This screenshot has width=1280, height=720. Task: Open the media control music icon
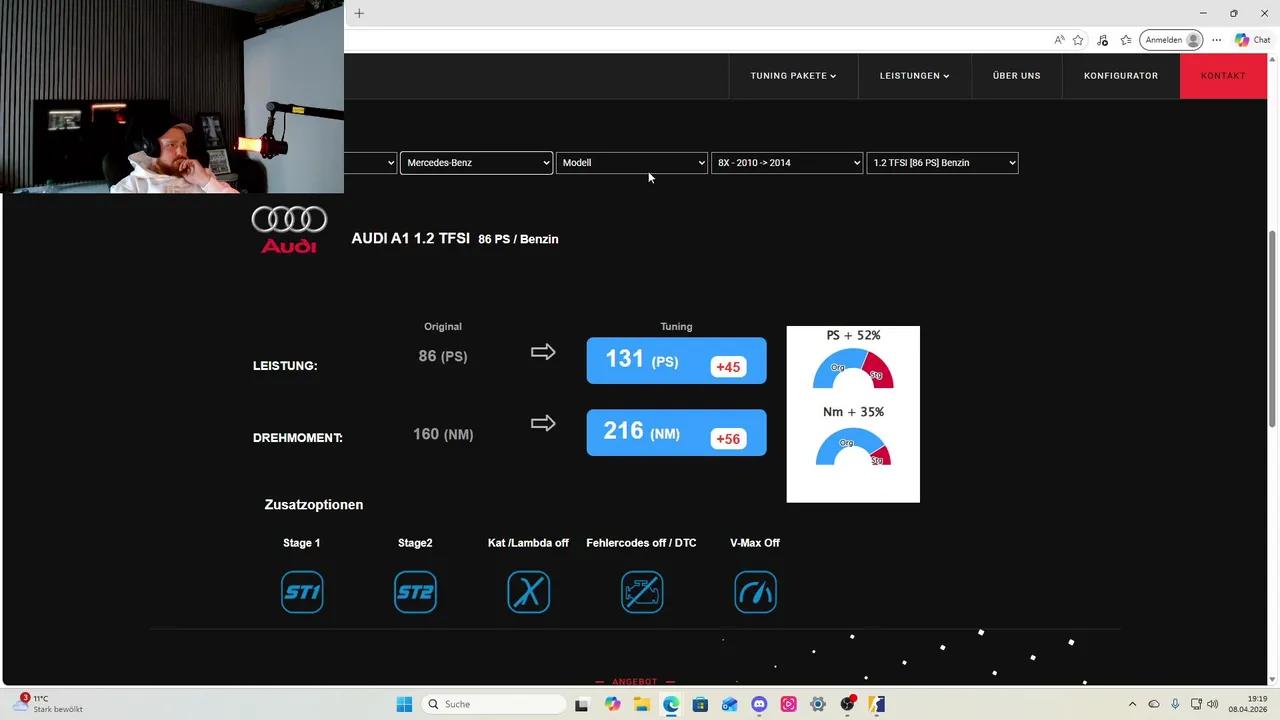click(x=1102, y=40)
